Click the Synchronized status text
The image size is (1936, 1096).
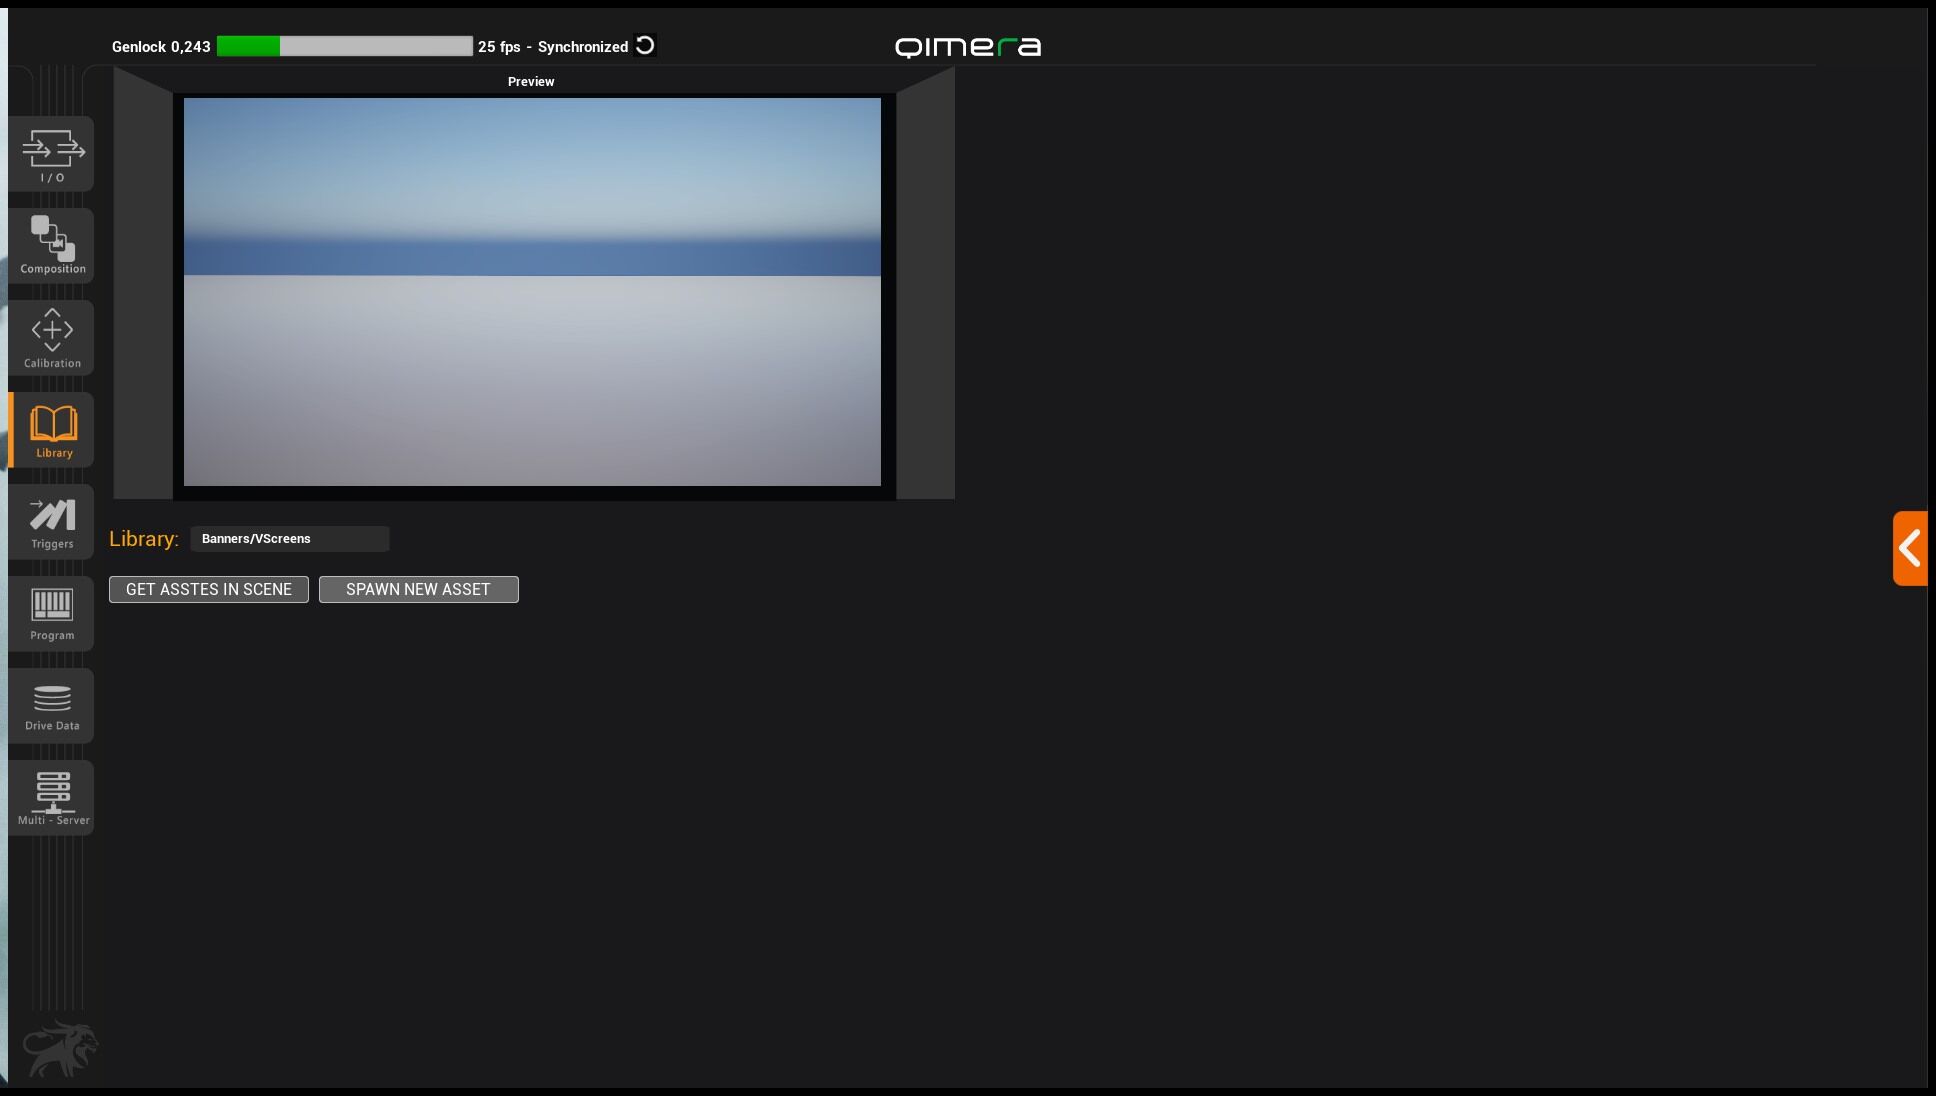click(583, 47)
